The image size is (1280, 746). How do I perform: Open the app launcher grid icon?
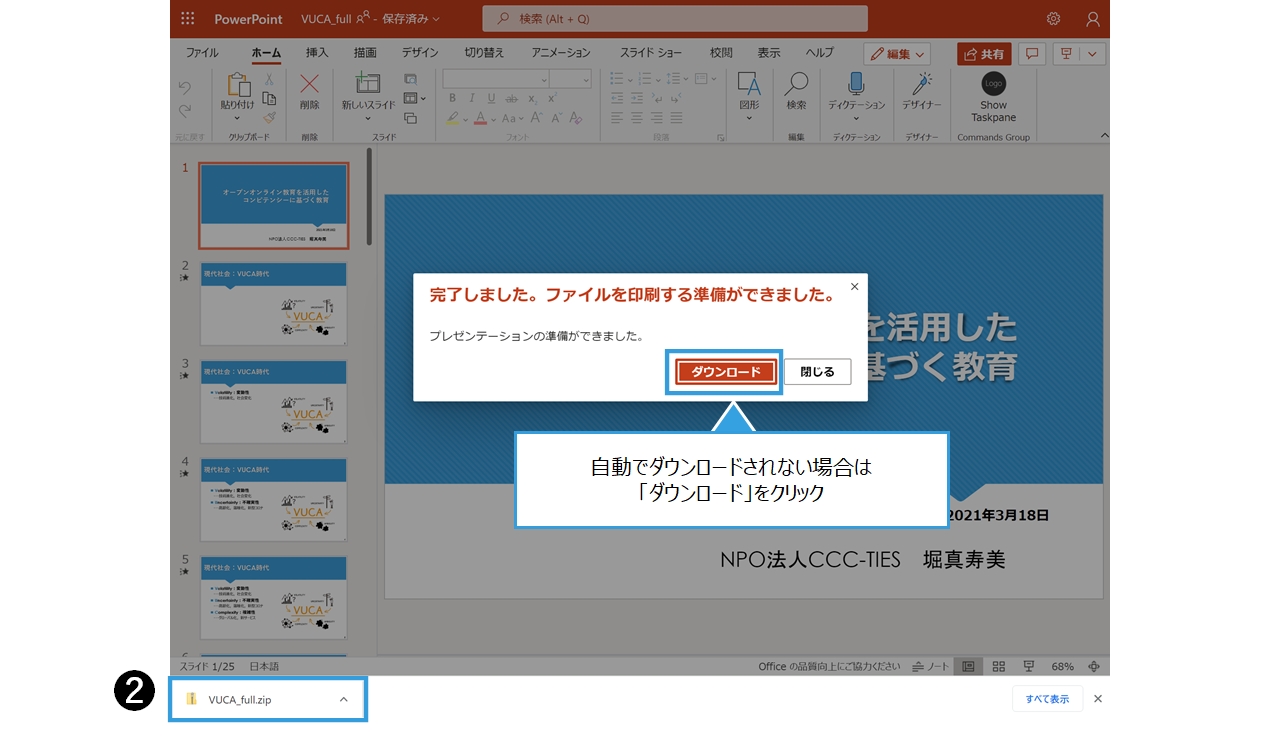(188, 18)
